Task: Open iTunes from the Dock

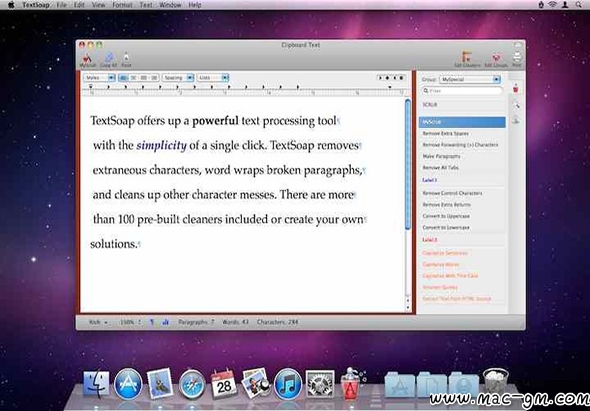Action: tap(288, 384)
